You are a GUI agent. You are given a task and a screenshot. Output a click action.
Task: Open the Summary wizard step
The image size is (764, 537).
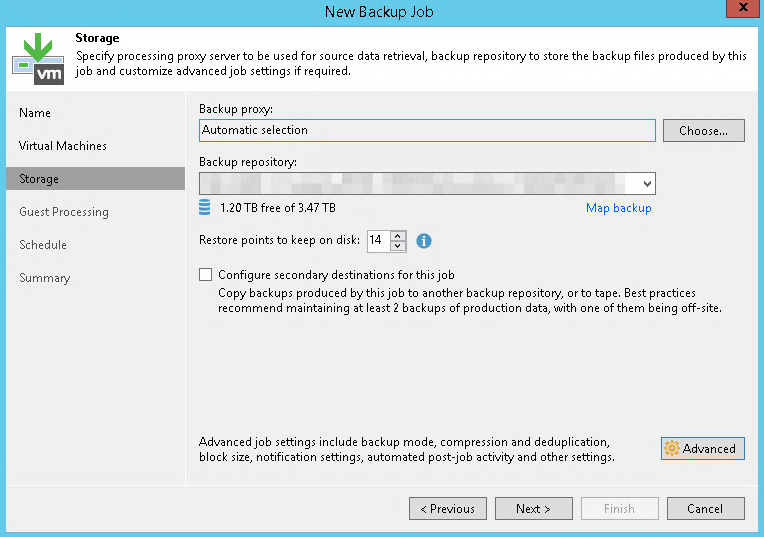pyautogui.click(x=44, y=278)
